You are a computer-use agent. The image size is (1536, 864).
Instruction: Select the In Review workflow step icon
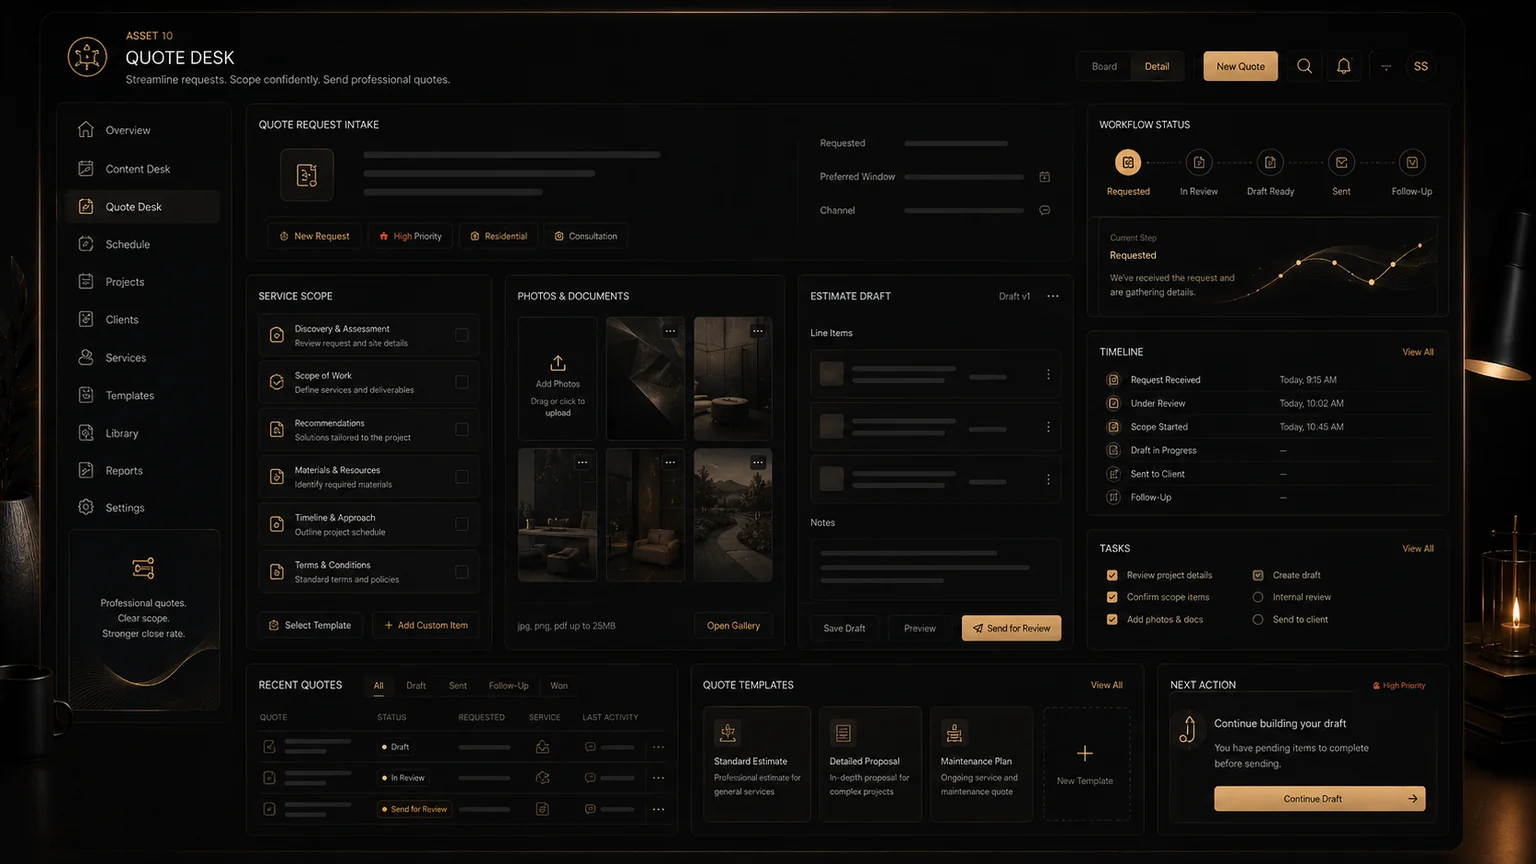(x=1199, y=162)
